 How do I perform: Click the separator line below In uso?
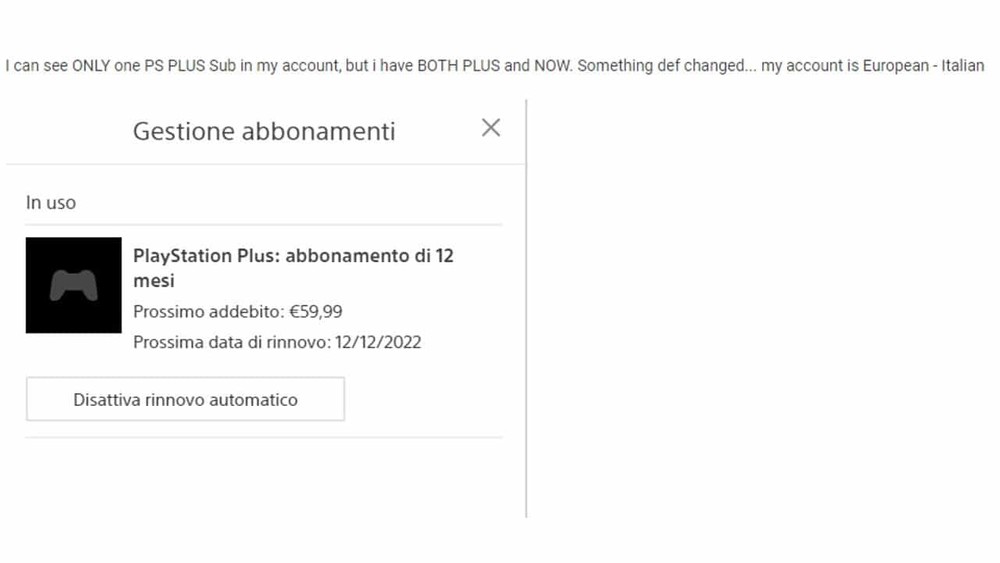tap(263, 224)
